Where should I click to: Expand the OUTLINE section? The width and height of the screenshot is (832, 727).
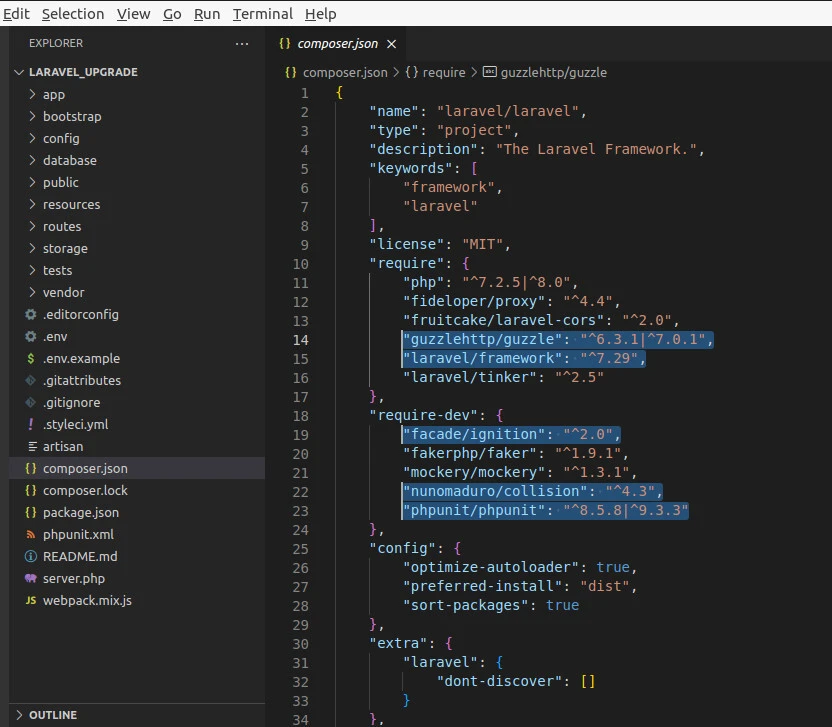click(x=54, y=715)
